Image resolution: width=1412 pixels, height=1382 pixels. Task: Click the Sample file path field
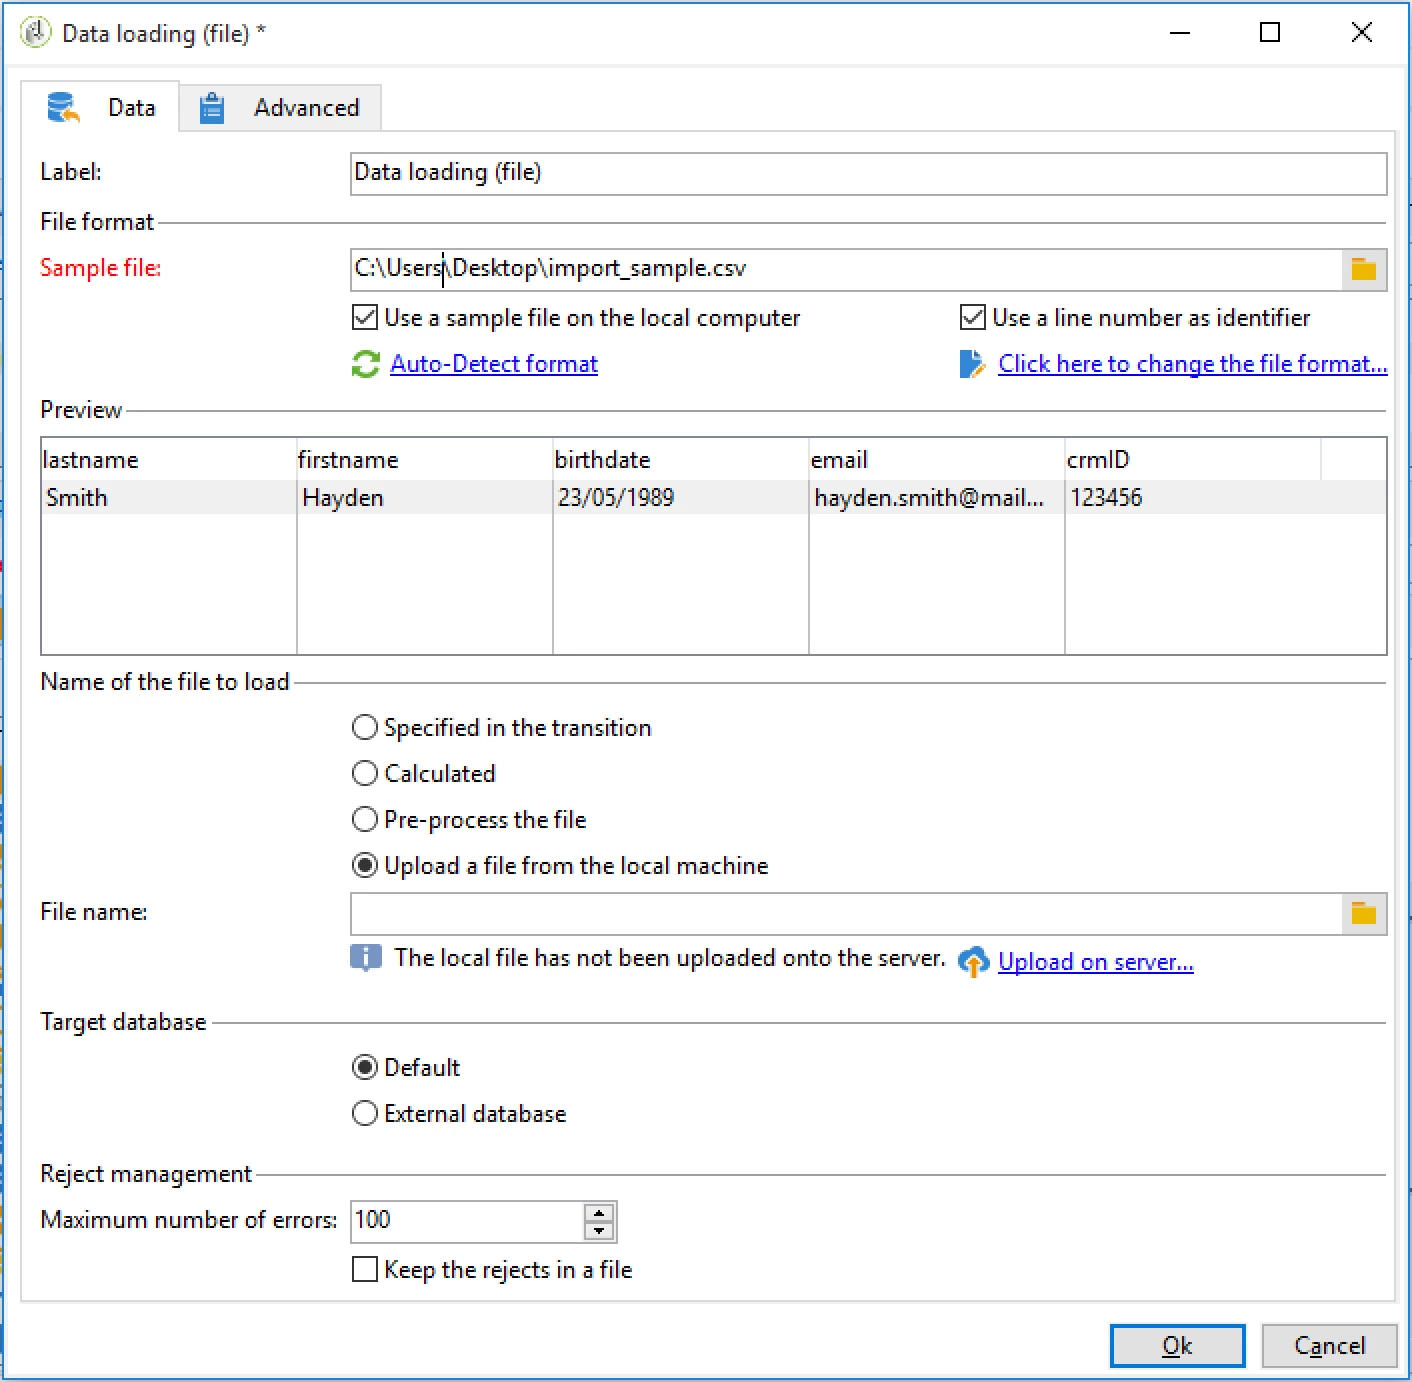(x=846, y=269)
